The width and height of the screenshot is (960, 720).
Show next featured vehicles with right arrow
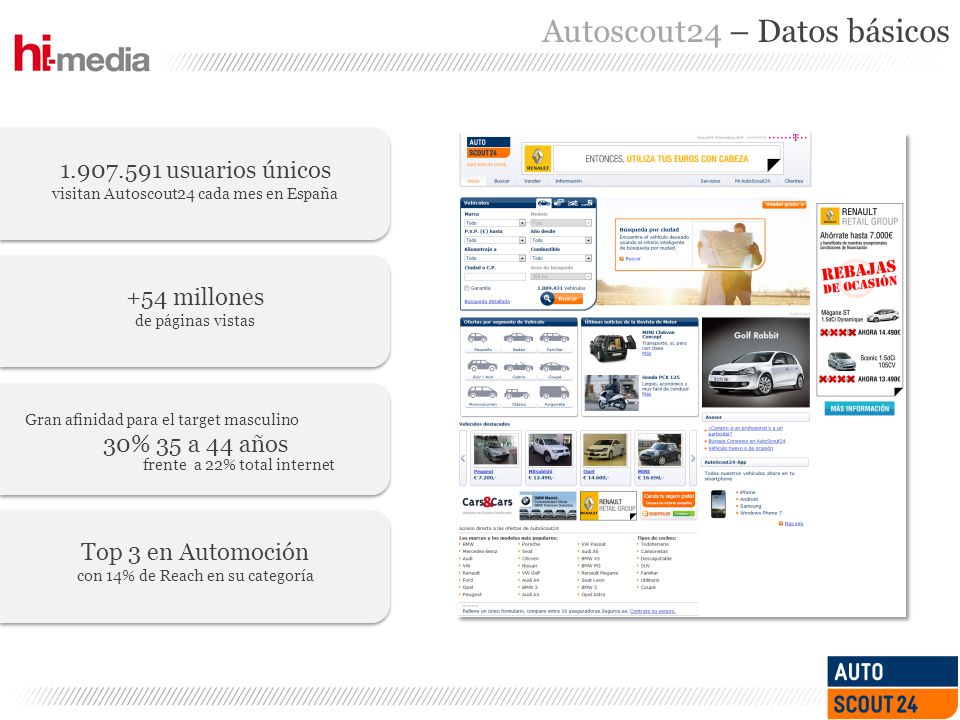click(x=693, y=458)
